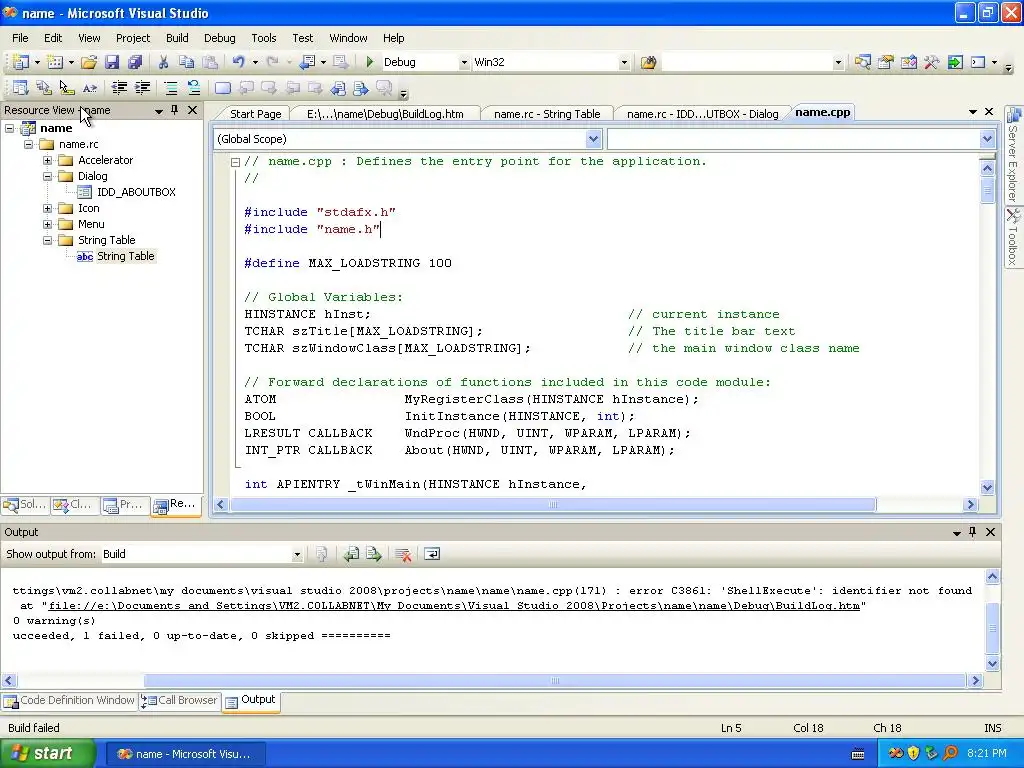This screenshot has width=1024, height=768.
Task: Click the Find in Files binoculars-folder icon
Action: (648, 62)
